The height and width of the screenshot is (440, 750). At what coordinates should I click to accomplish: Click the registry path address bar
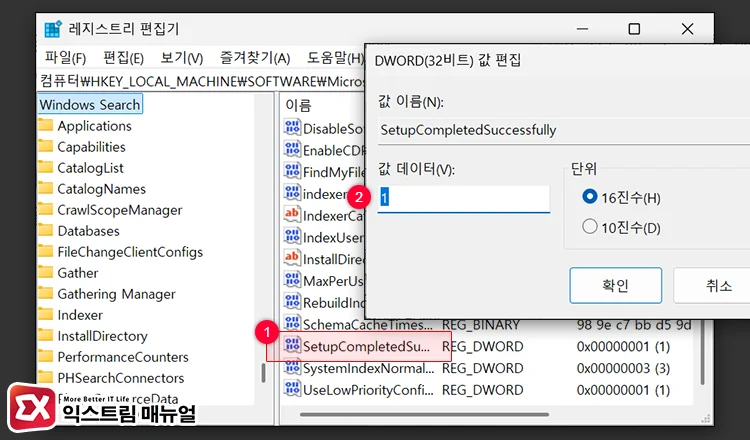[202, 81]
